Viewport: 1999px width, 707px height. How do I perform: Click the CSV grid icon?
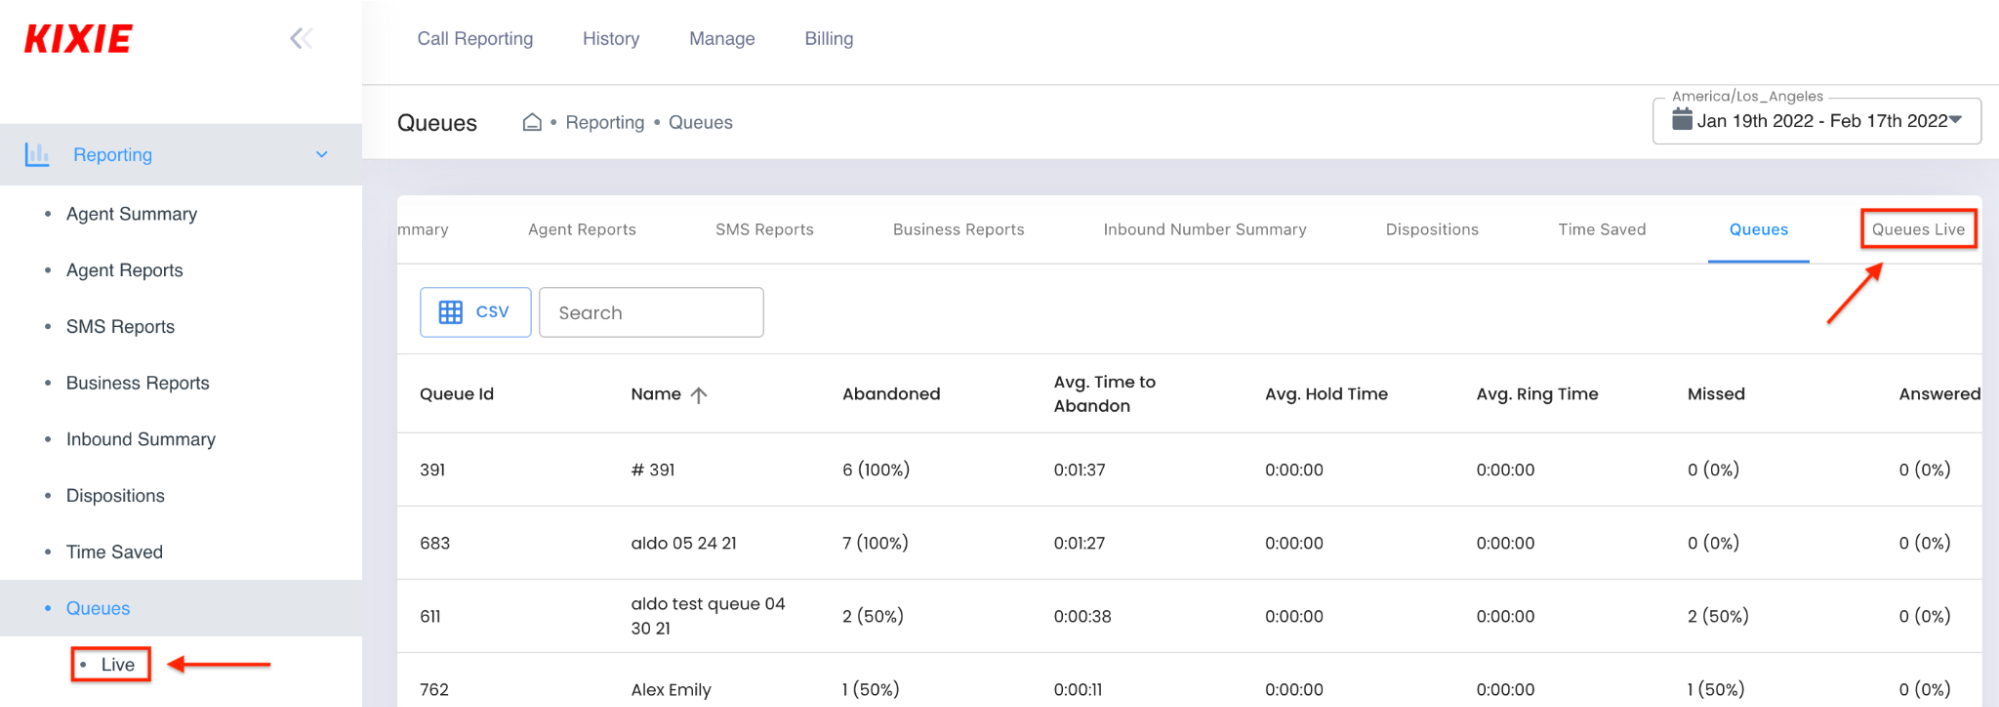tap(451, 312)
